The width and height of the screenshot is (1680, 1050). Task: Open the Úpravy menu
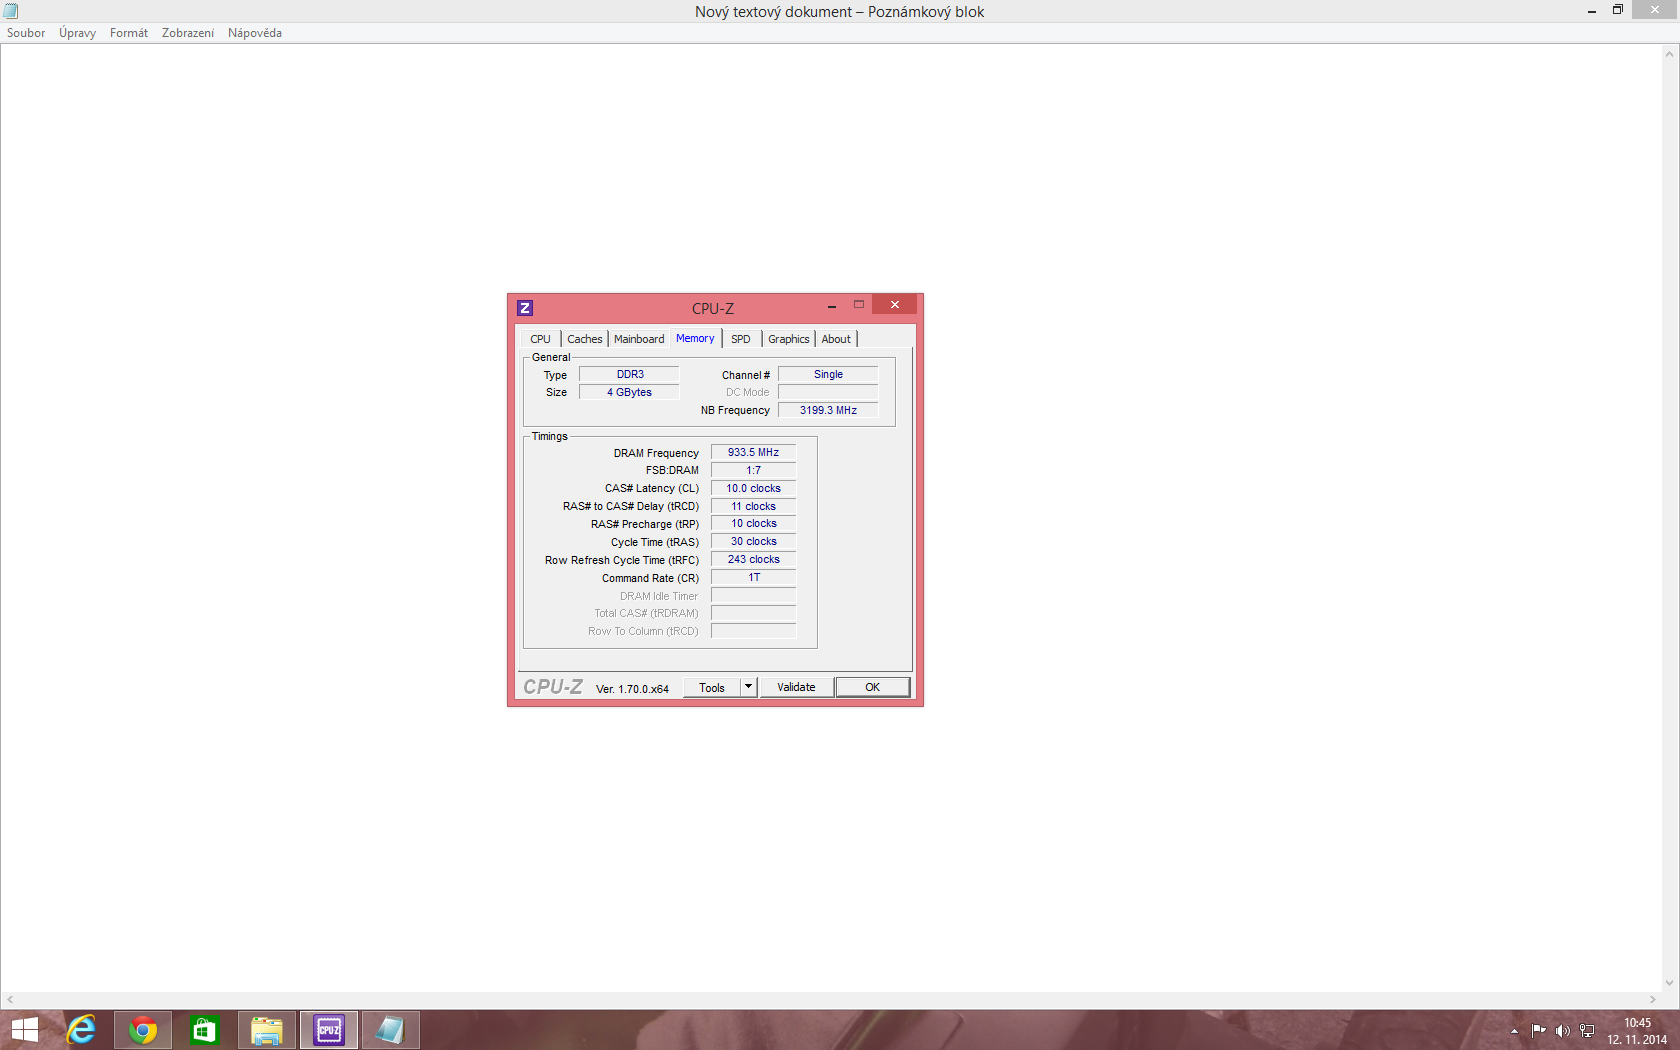[77, 33]
